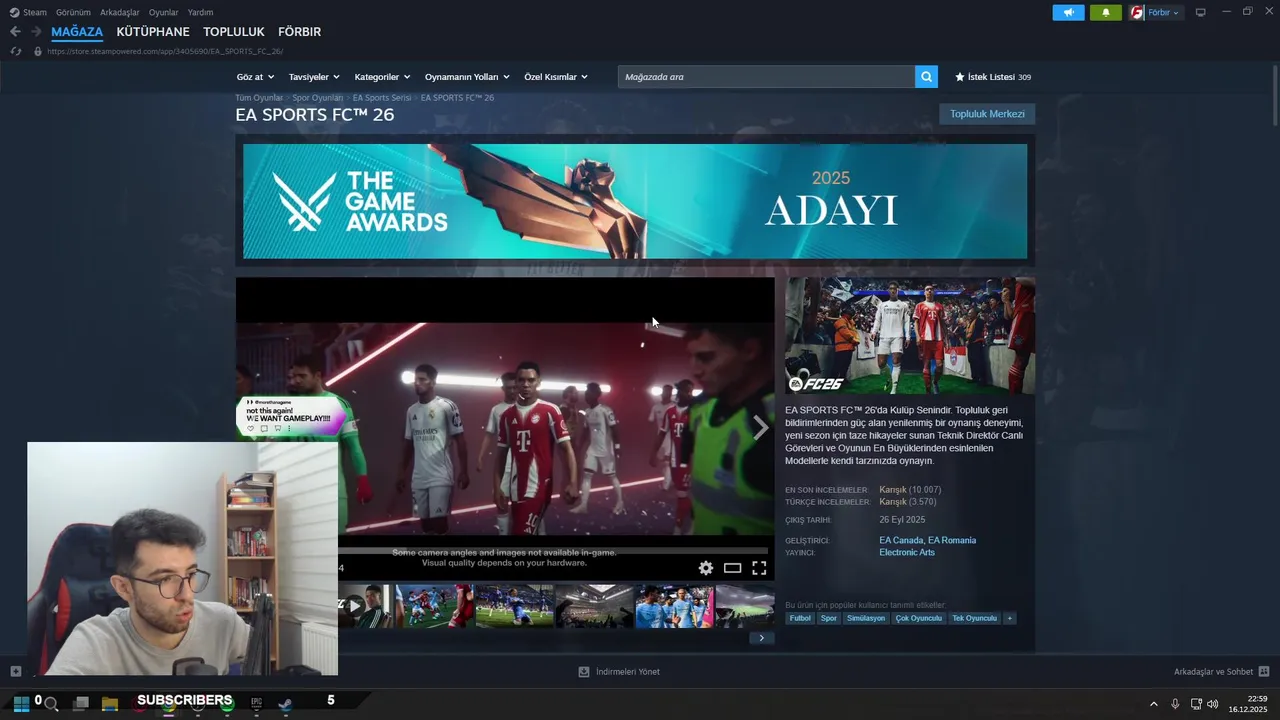Image resolution: width=1280 pixels, height=720 pixels.
Task: Open the Windows Start menu
Action: tap(21, 704)
